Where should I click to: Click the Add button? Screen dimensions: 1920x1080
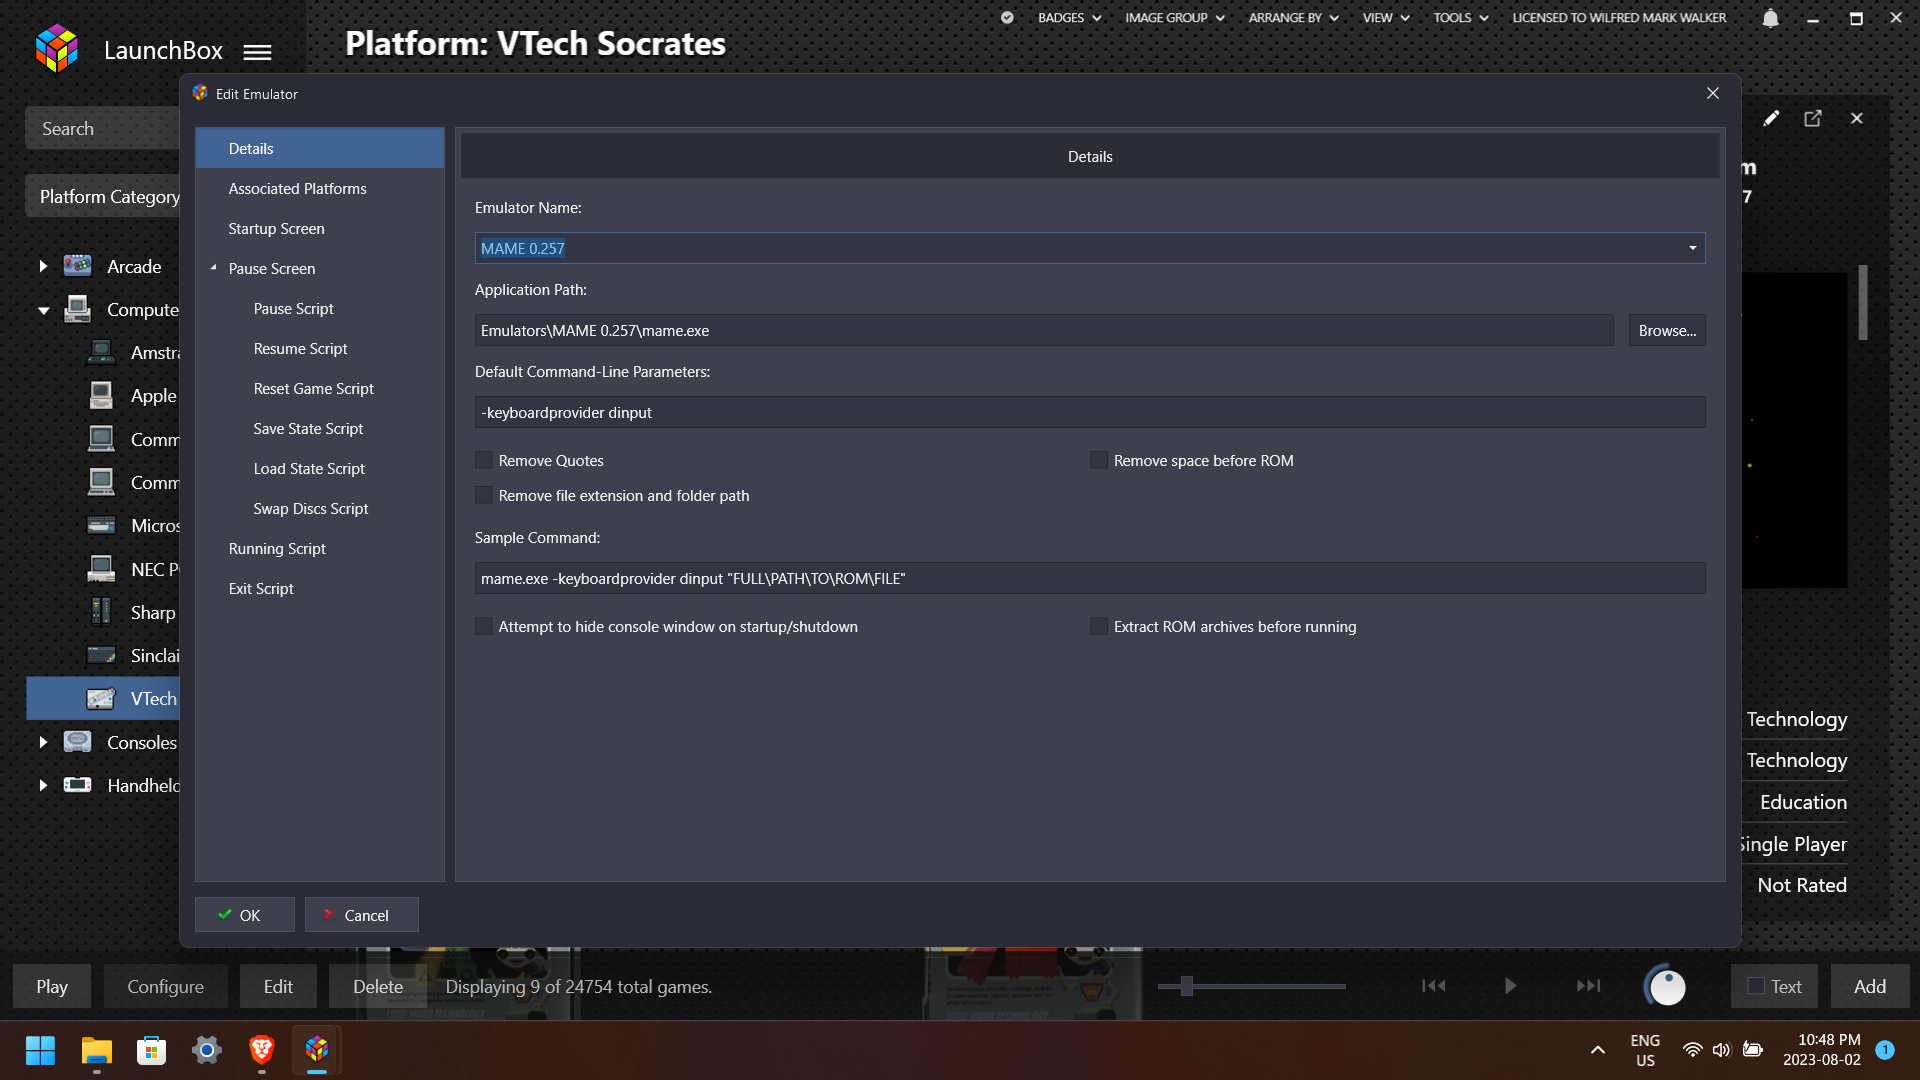click(1870, 986)
